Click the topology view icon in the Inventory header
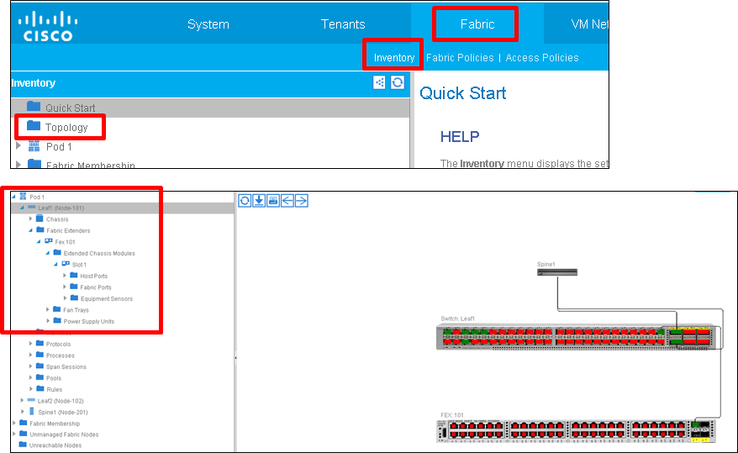 (379, 82)
